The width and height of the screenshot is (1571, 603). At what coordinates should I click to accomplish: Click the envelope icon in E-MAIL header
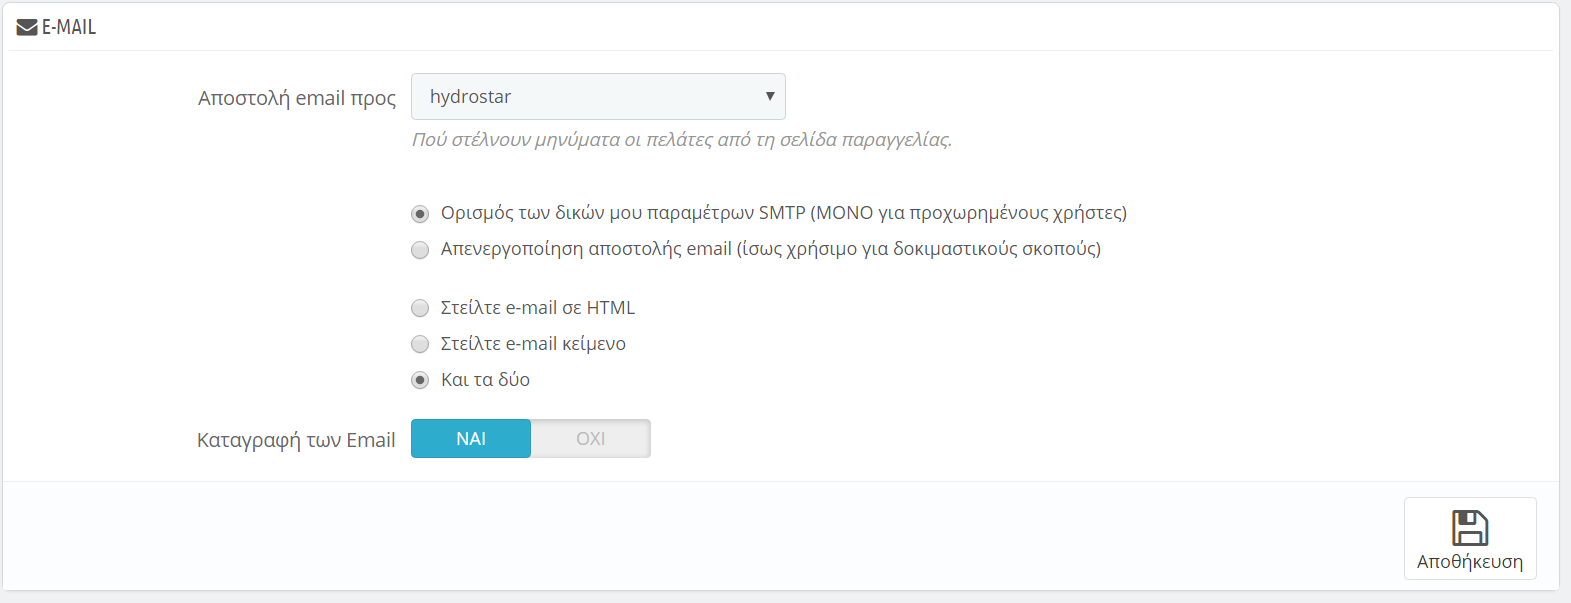click(27, 28)
